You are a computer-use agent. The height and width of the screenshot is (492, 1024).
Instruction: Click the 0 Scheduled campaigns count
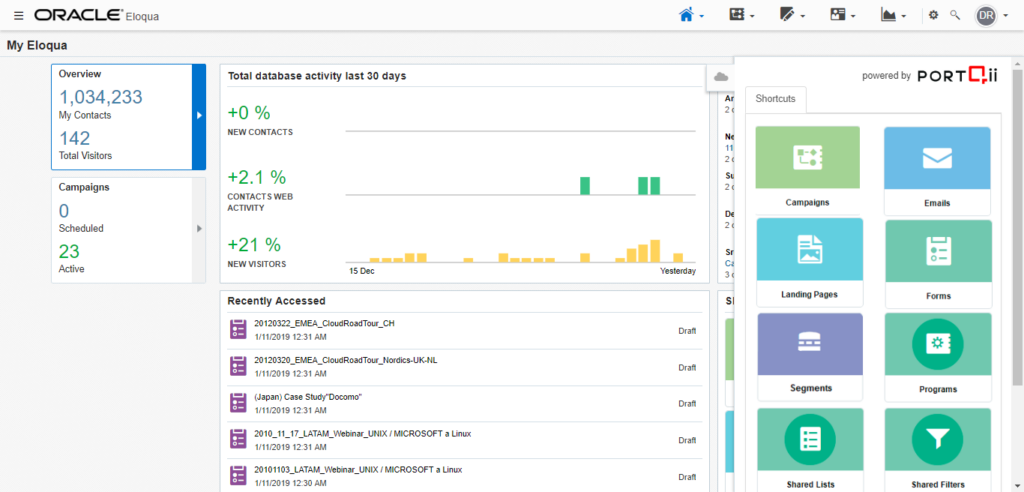(x=64, y=211)
